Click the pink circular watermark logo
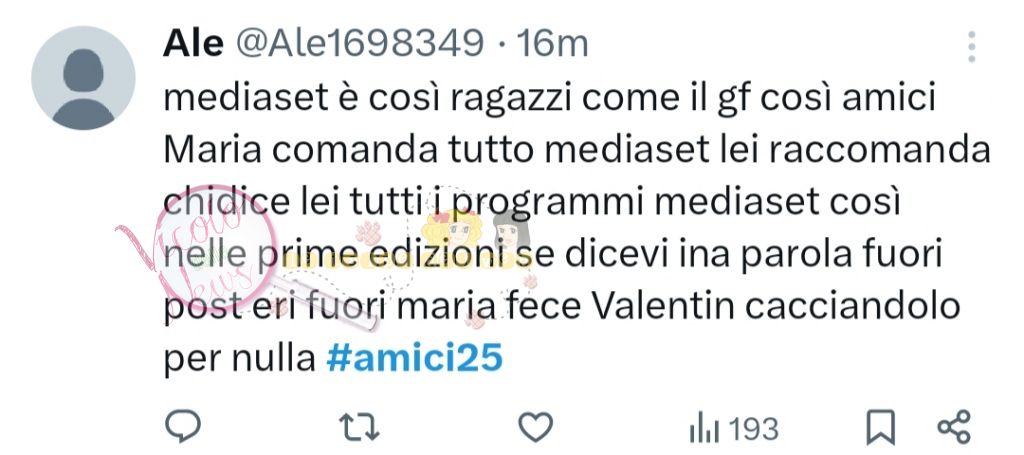Screen dimensions: 1024x455 pyautogui.click(x=219, y=245)
